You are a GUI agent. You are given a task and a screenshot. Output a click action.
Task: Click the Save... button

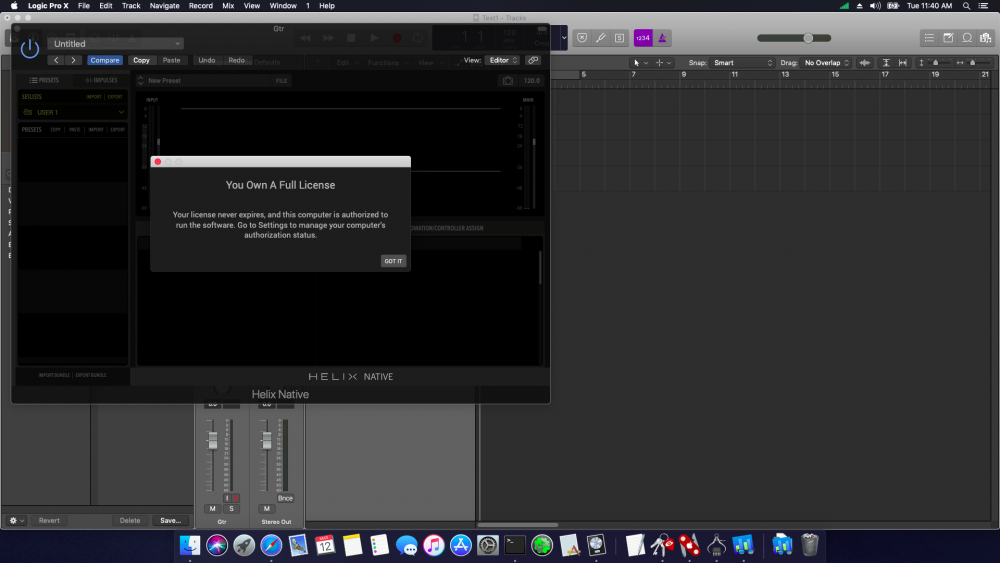coord(170,520)
